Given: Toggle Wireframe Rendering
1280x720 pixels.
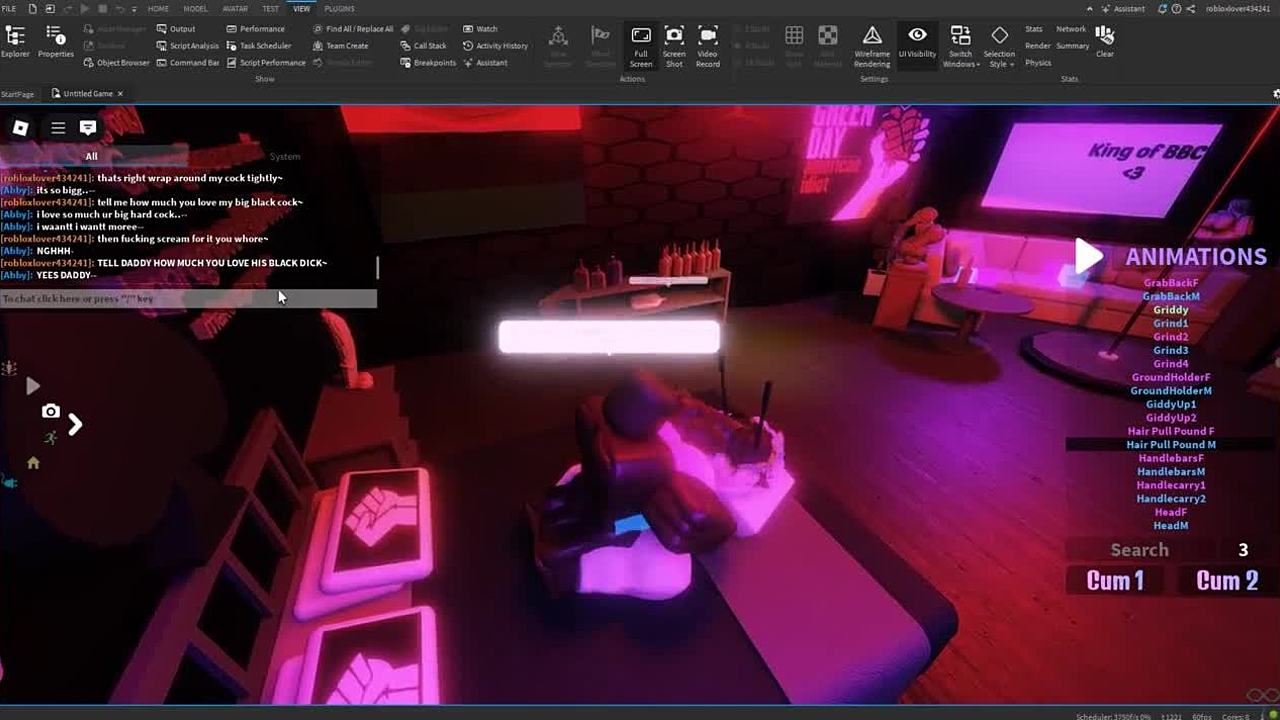Looking at the screenshot, I should 872,46.
